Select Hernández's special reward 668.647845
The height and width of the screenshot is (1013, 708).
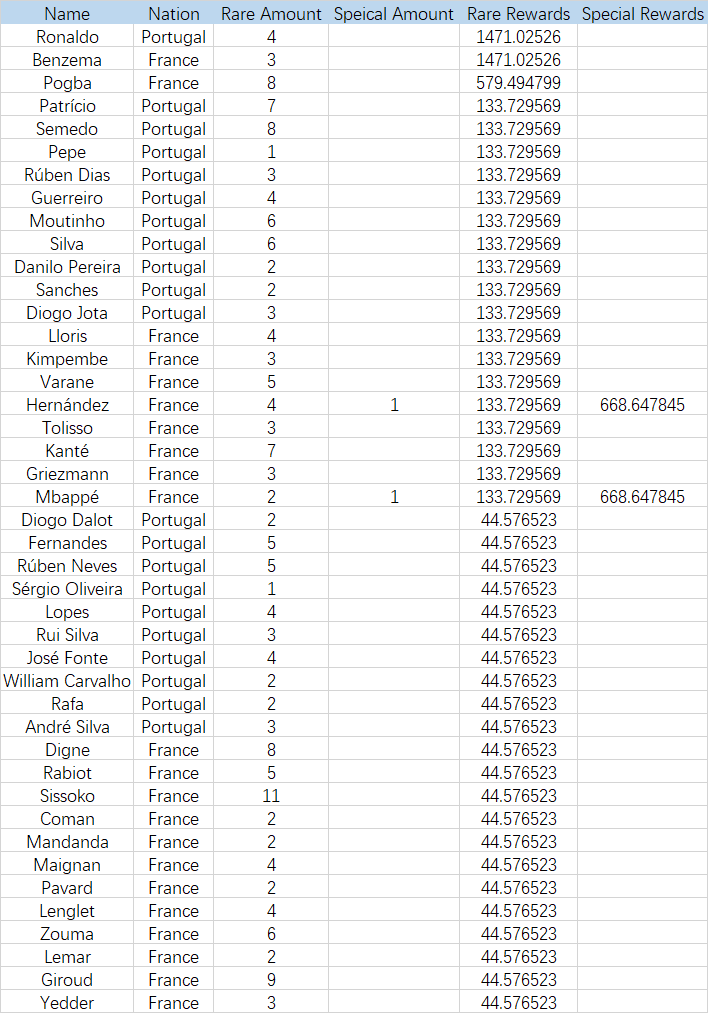click(642, 405)
